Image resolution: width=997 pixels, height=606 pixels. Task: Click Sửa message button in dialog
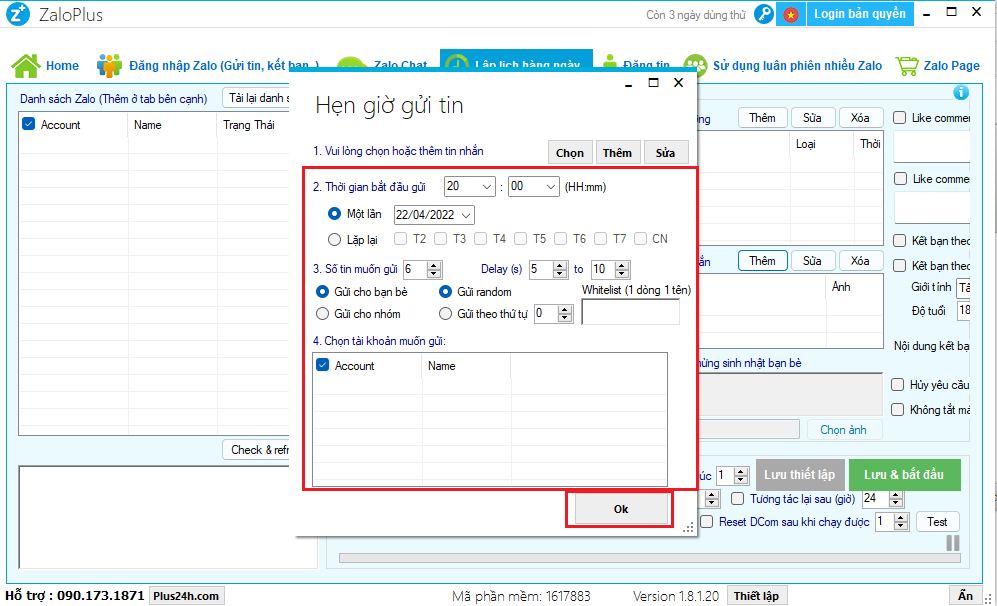[x=666, y=153]
